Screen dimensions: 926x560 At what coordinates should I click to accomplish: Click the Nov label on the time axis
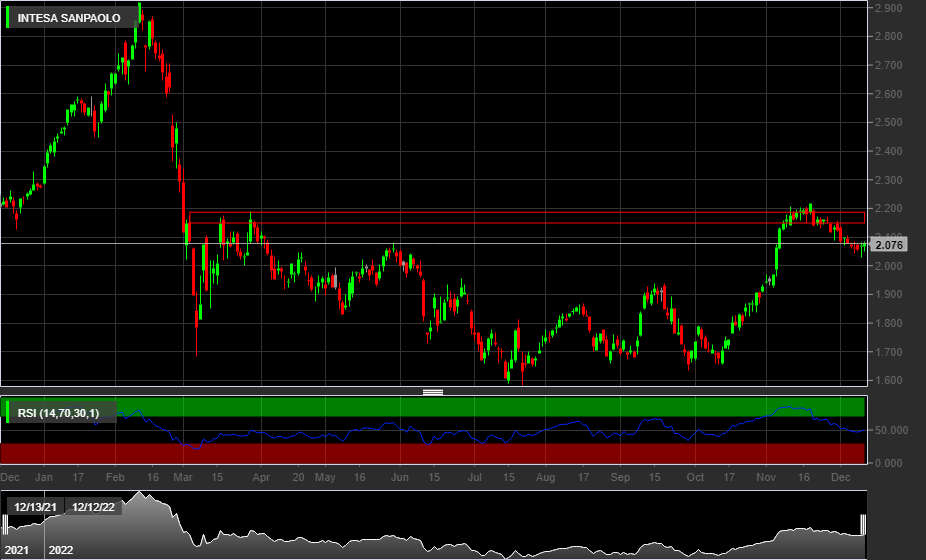pyautogui.click(x=766, y=477)
